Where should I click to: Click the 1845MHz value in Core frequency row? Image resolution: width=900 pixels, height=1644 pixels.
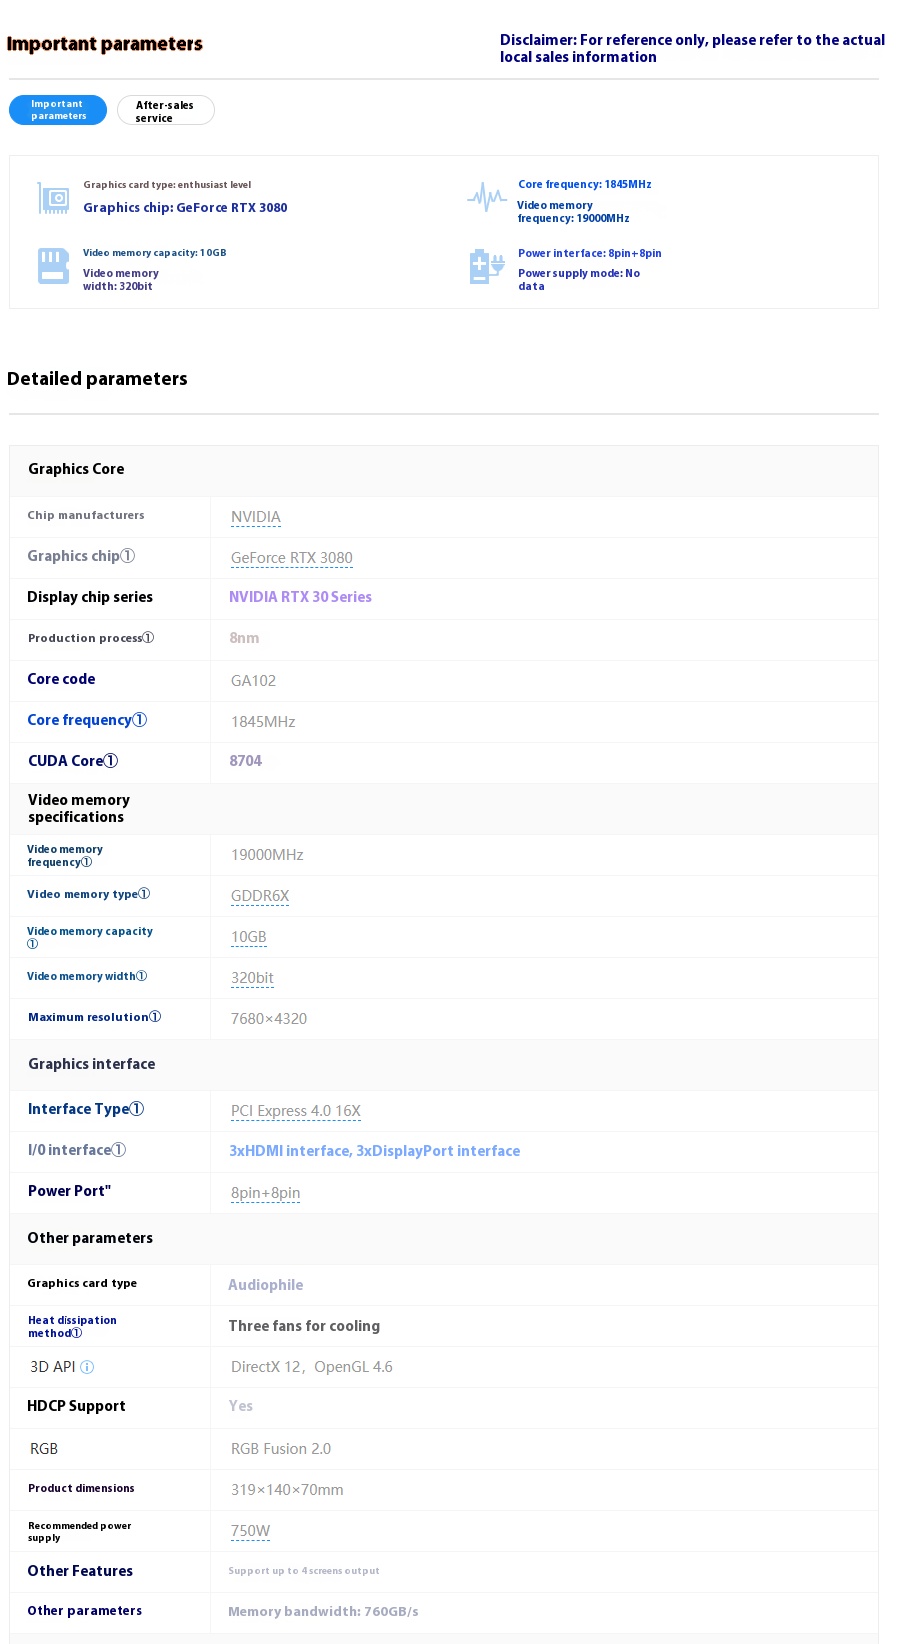263,722
